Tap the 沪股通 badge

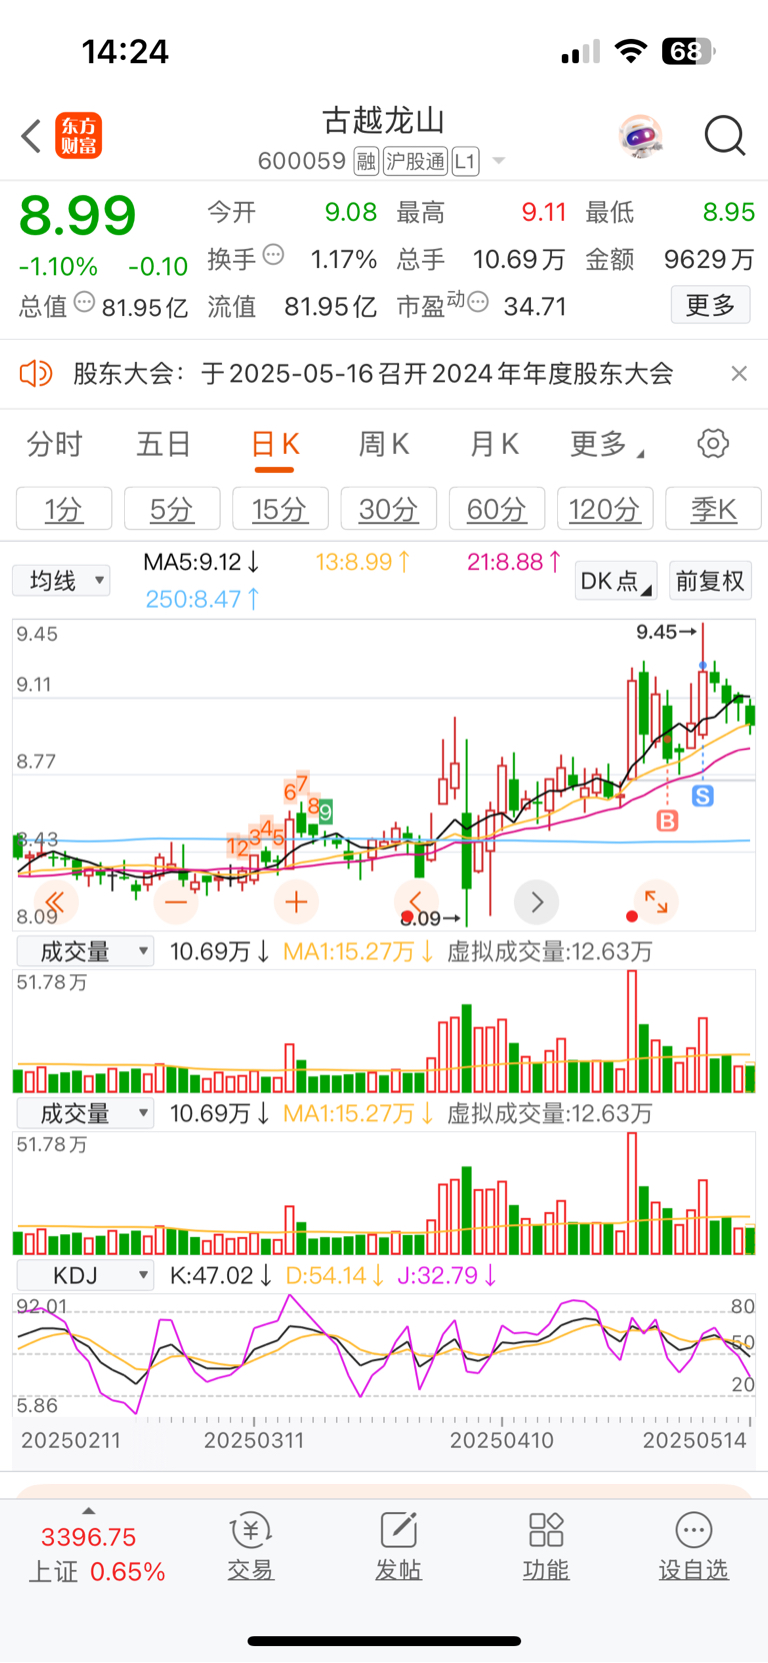(x=415, y=161)
